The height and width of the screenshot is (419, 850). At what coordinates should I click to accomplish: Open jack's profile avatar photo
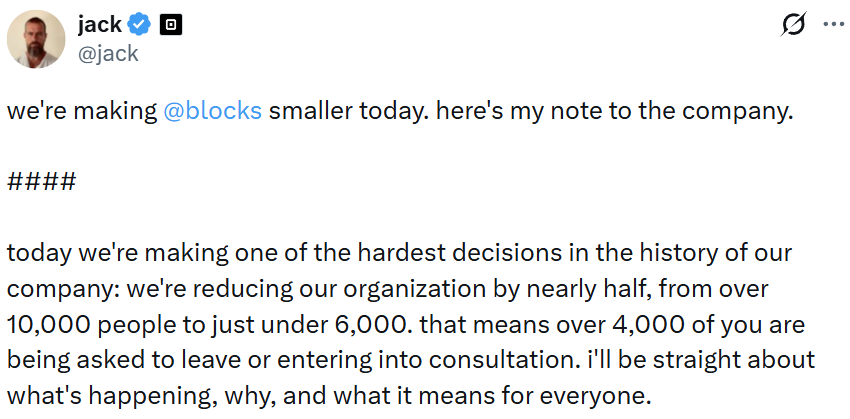[x=37, y=39]
